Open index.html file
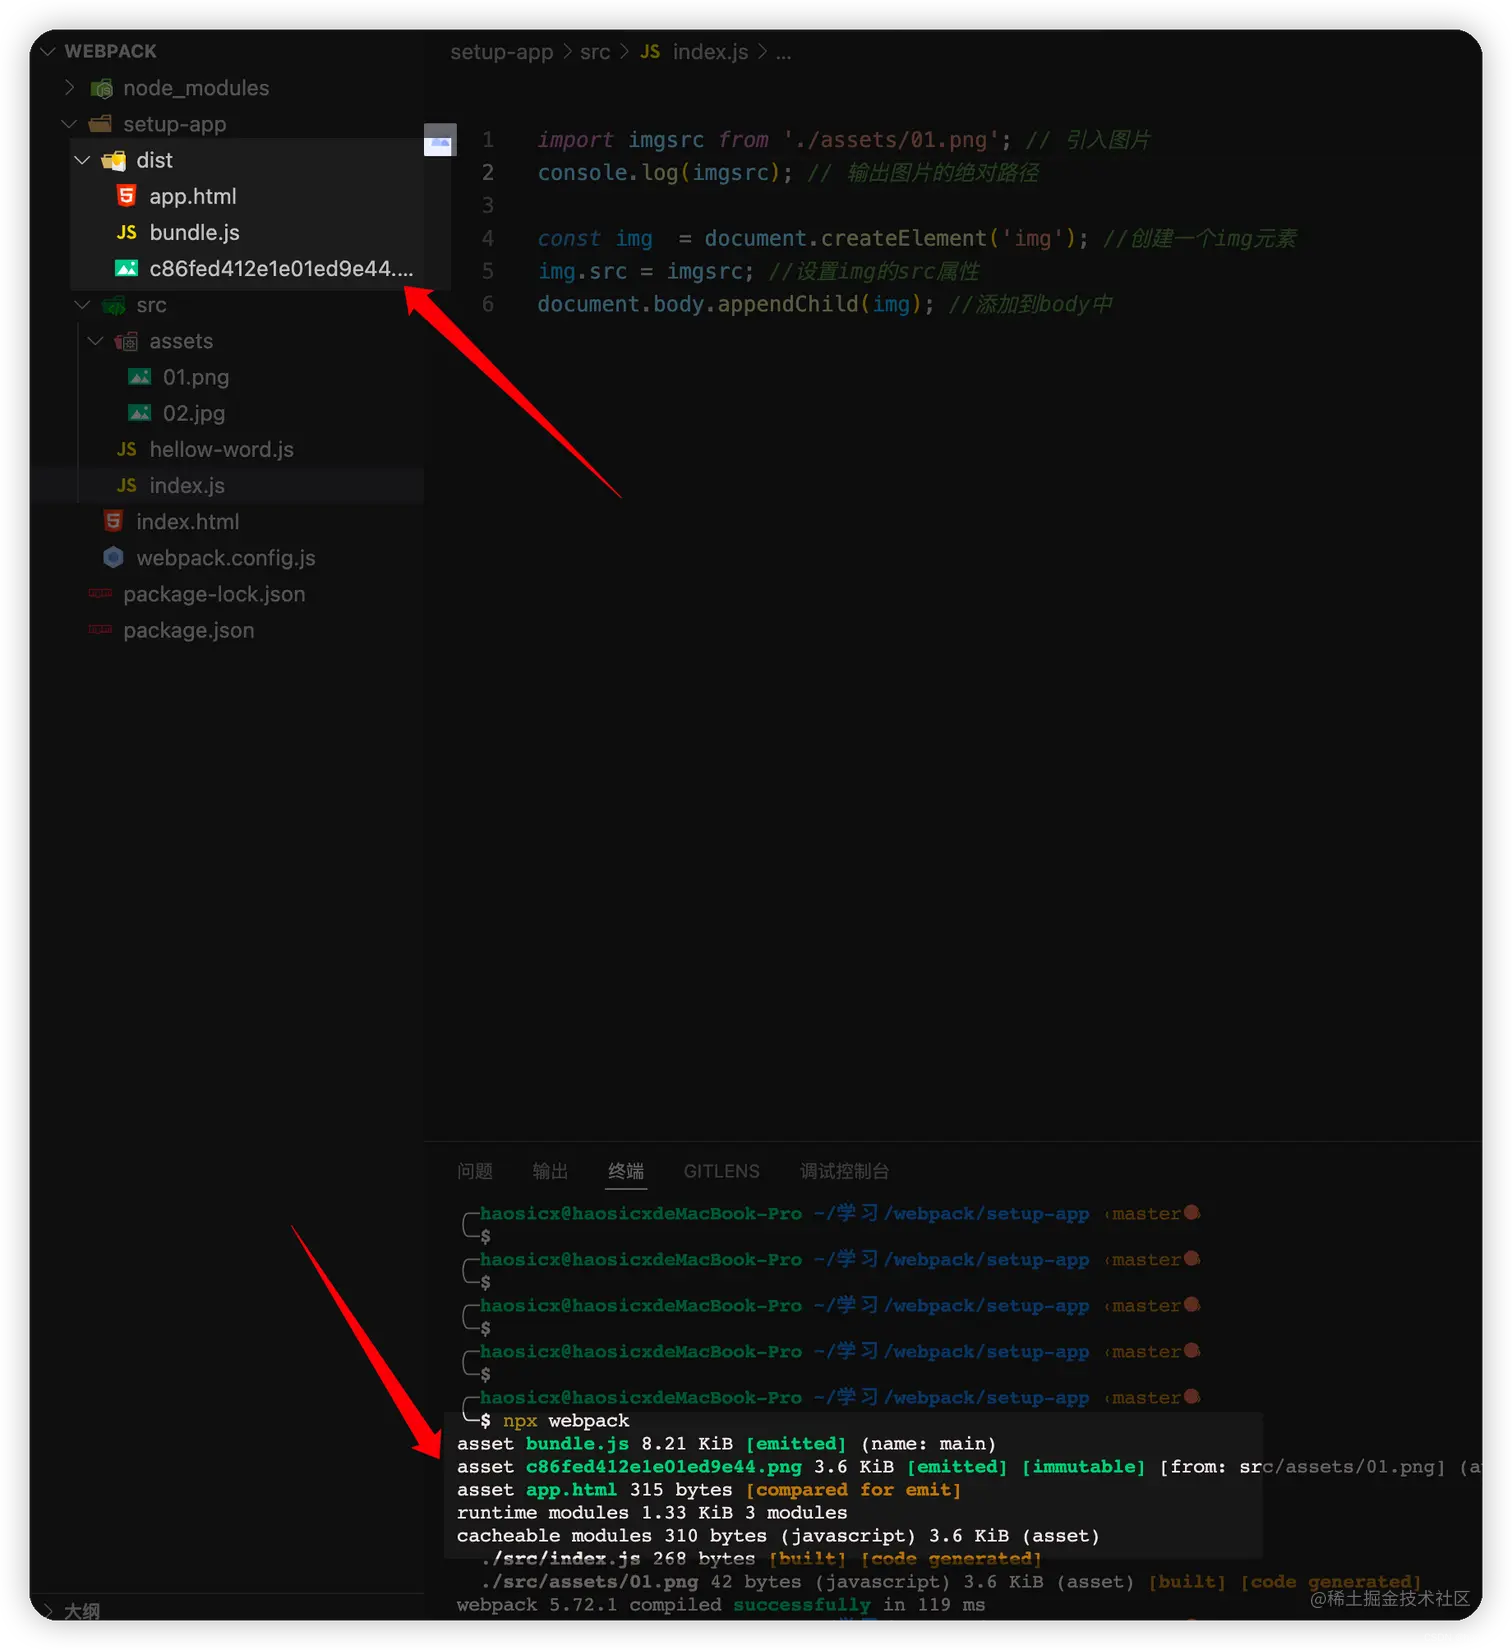 (x=188, y=521)
